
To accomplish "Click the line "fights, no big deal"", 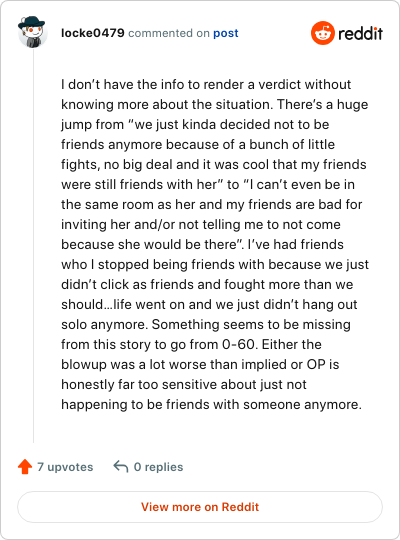I will 214,165.
